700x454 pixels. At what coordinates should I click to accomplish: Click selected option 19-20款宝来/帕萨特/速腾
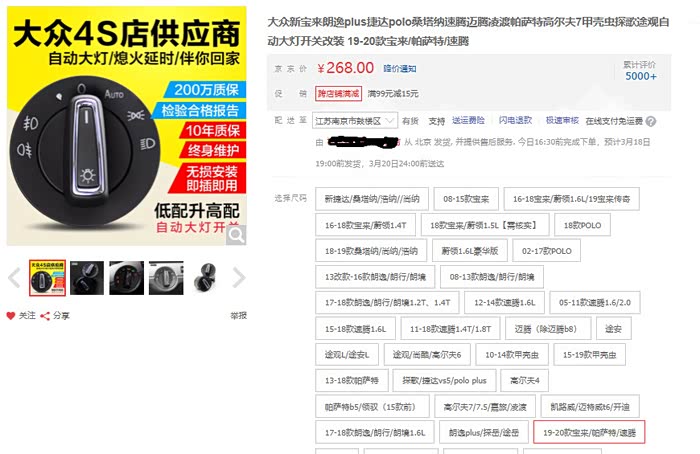(x=589, y=432)
